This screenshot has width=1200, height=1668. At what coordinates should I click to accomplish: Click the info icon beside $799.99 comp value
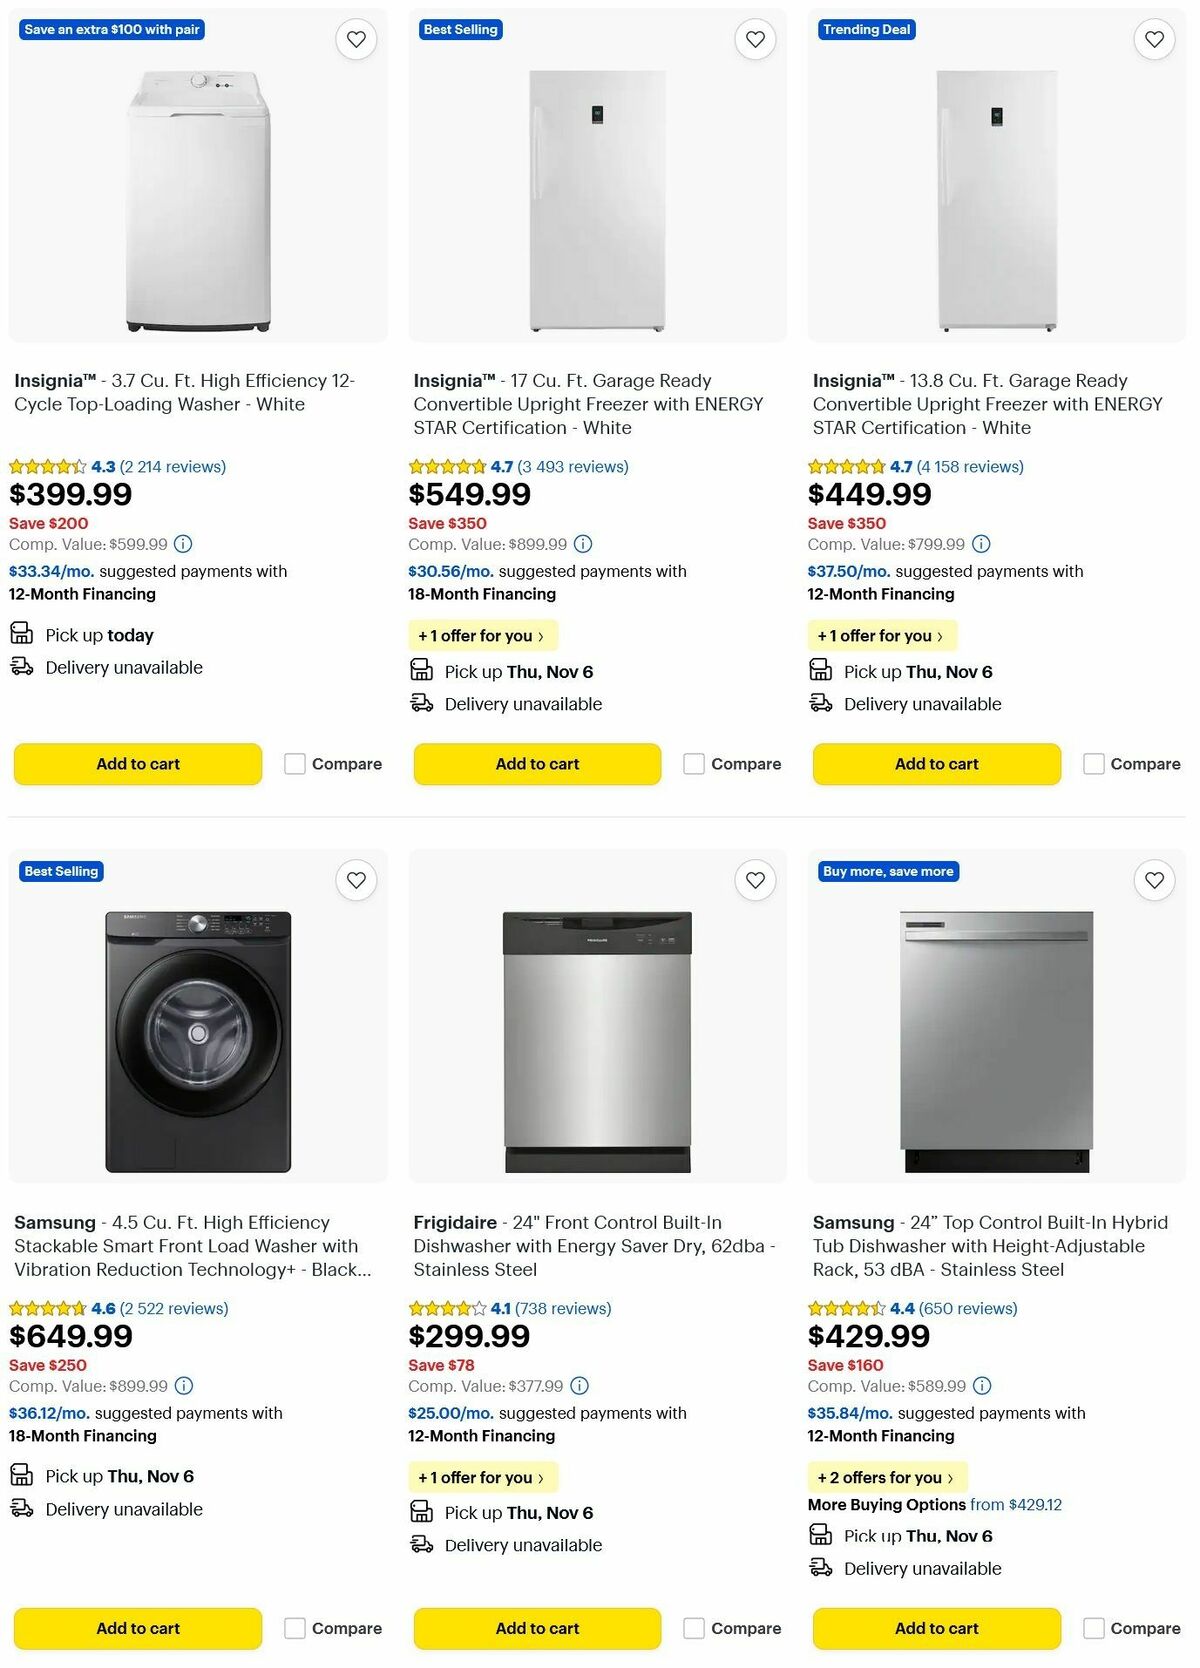[980, 544]
